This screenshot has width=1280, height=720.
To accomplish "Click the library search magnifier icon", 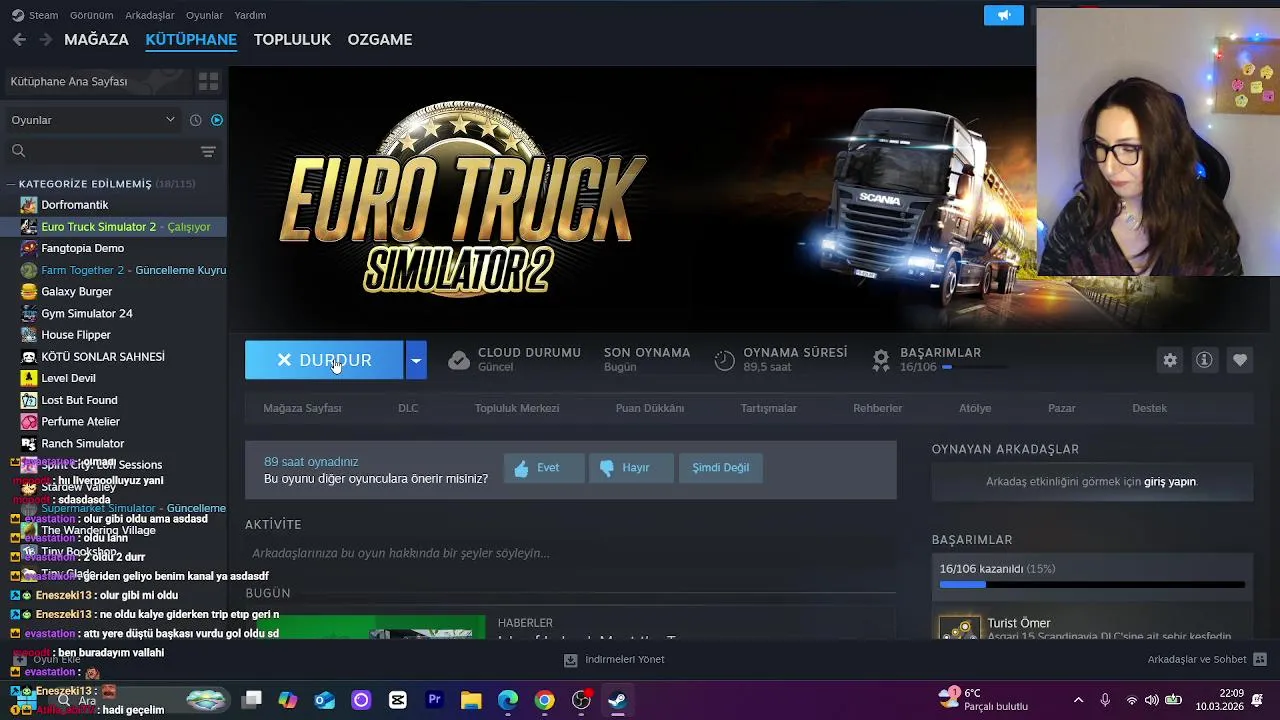I will 18,151.
